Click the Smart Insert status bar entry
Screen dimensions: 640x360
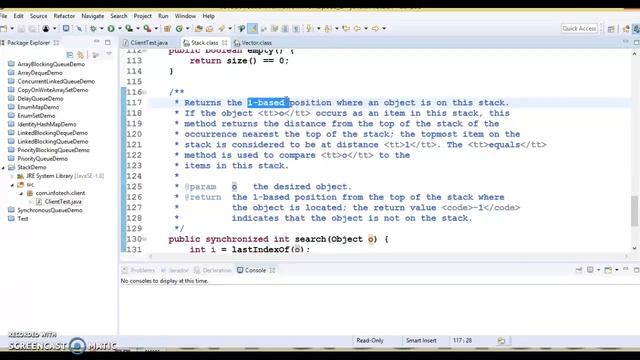pos(421,340)
